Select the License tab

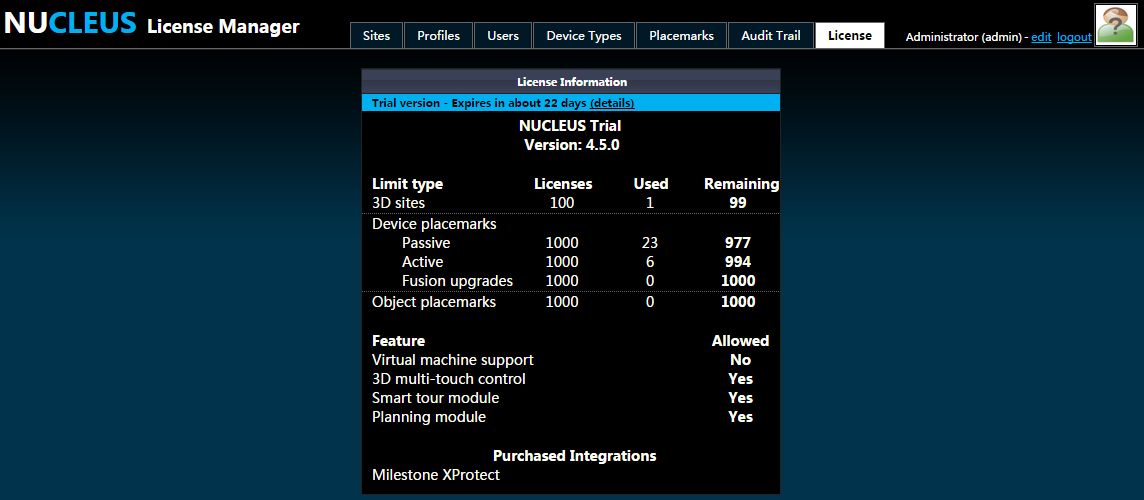[x=849, y=36]
